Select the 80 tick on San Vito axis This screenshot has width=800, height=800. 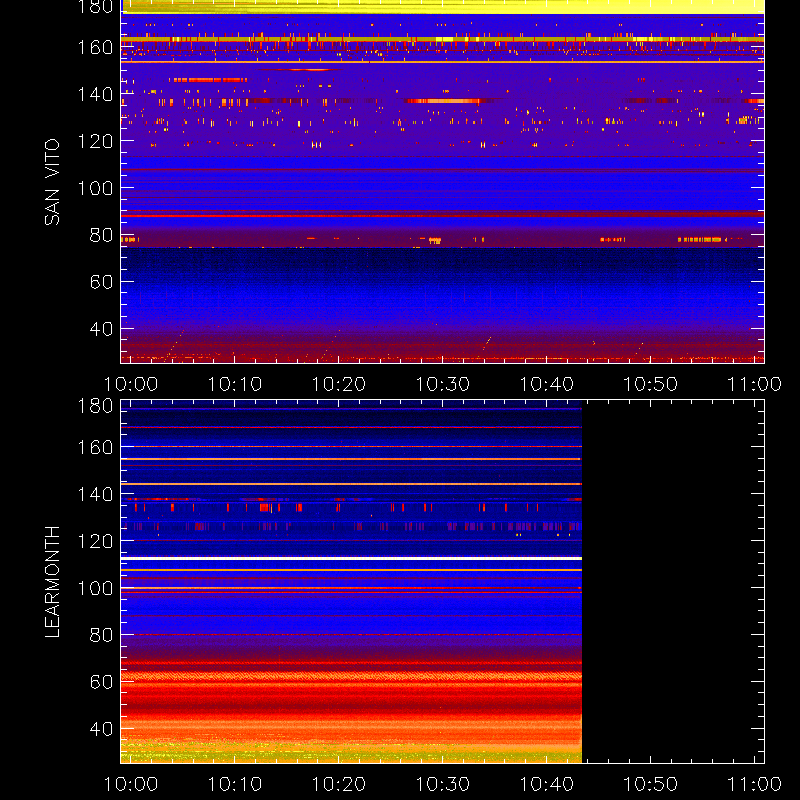tap(101, 235)
